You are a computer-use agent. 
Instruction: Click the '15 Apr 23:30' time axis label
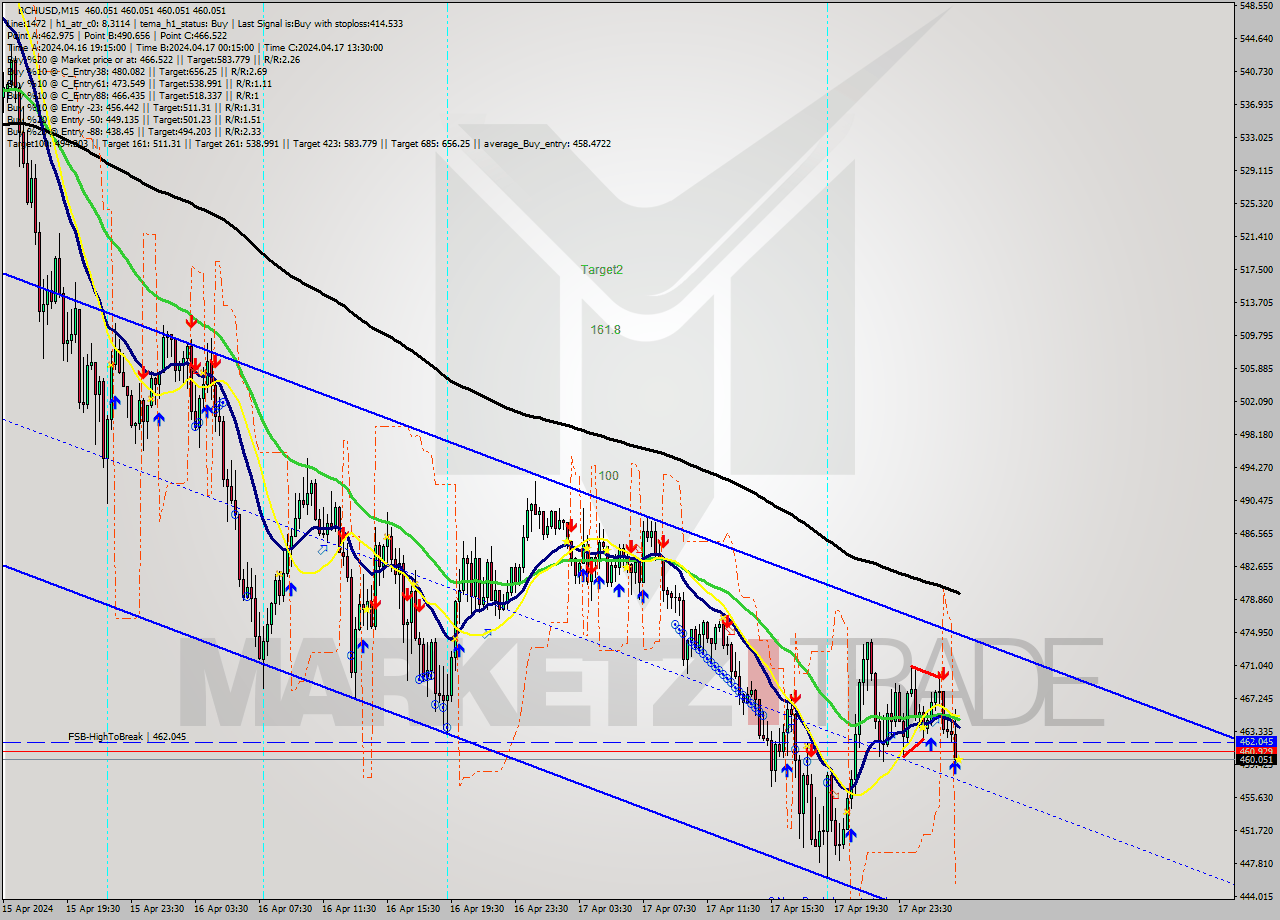coord(158,909)
